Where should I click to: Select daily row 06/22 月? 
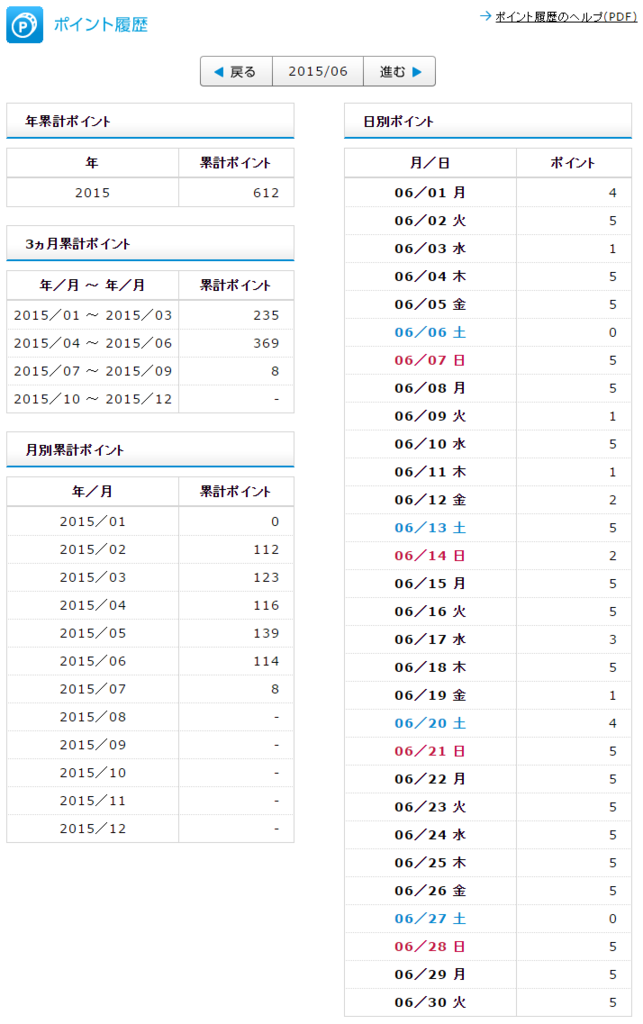pos(488,778)
